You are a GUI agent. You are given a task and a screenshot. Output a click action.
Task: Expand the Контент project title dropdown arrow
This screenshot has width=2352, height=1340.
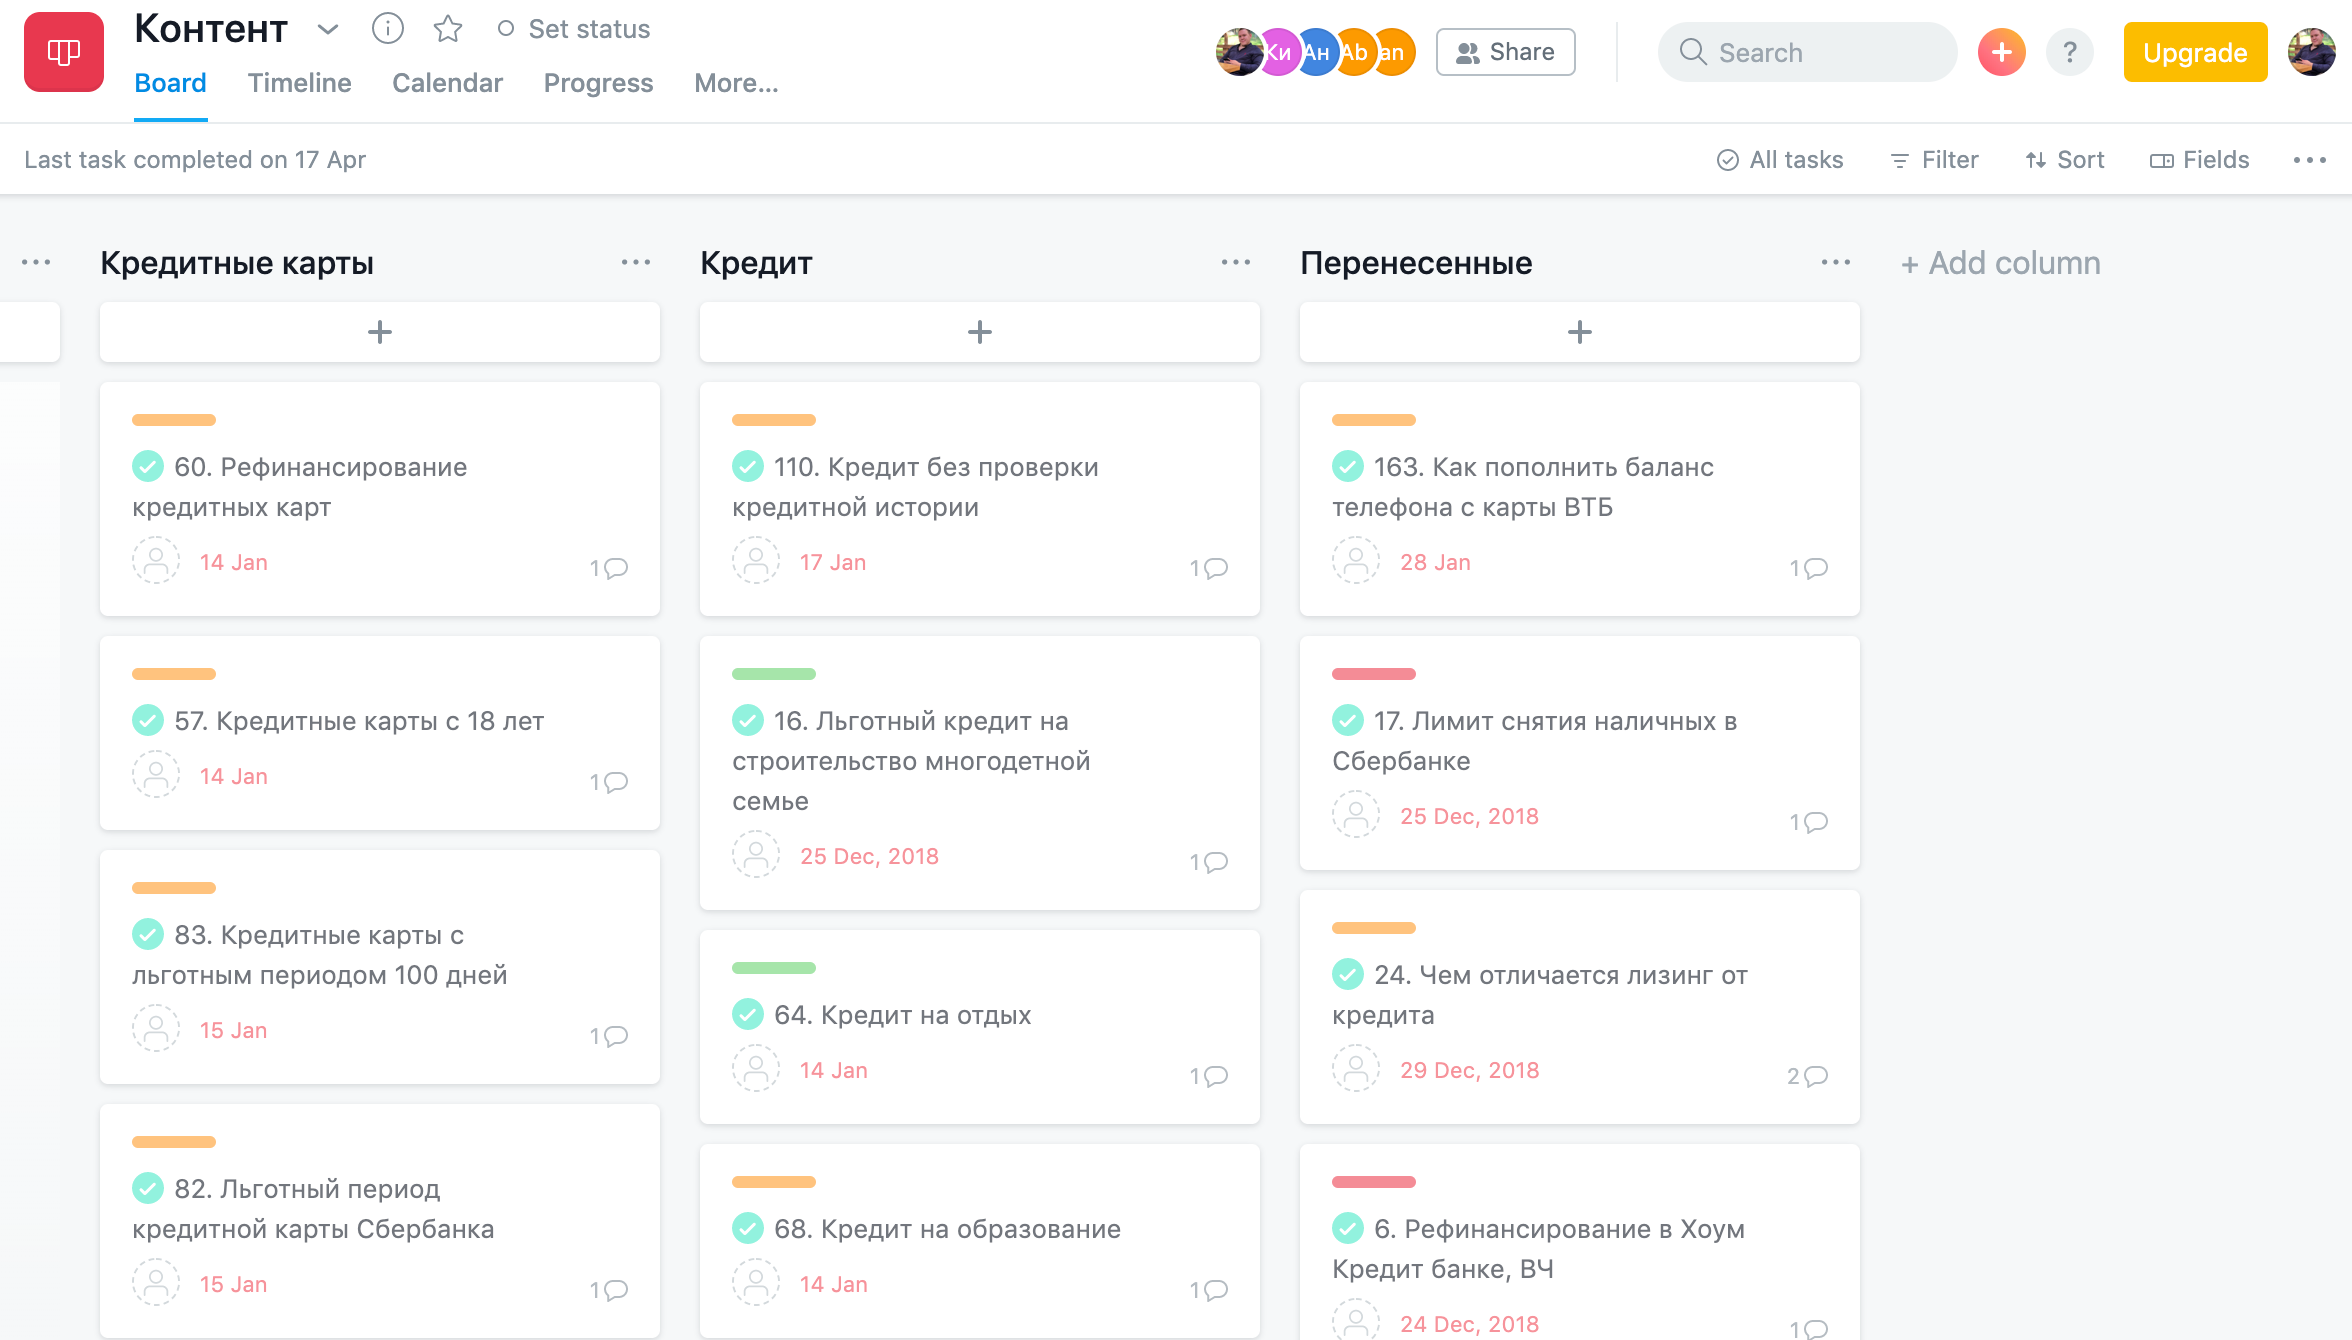pyautogui.click(x=327, y=29)
